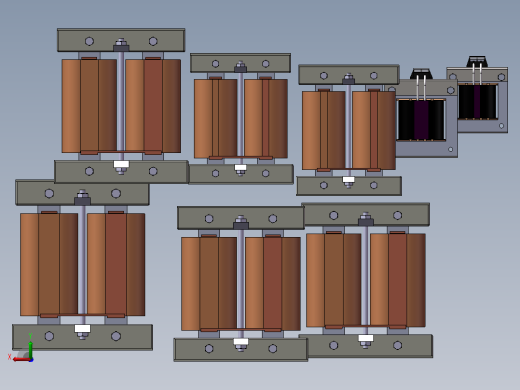Select the far-right small black-coil transformer
This screenshot has width=520, height=390.
(x=477, y=95)
